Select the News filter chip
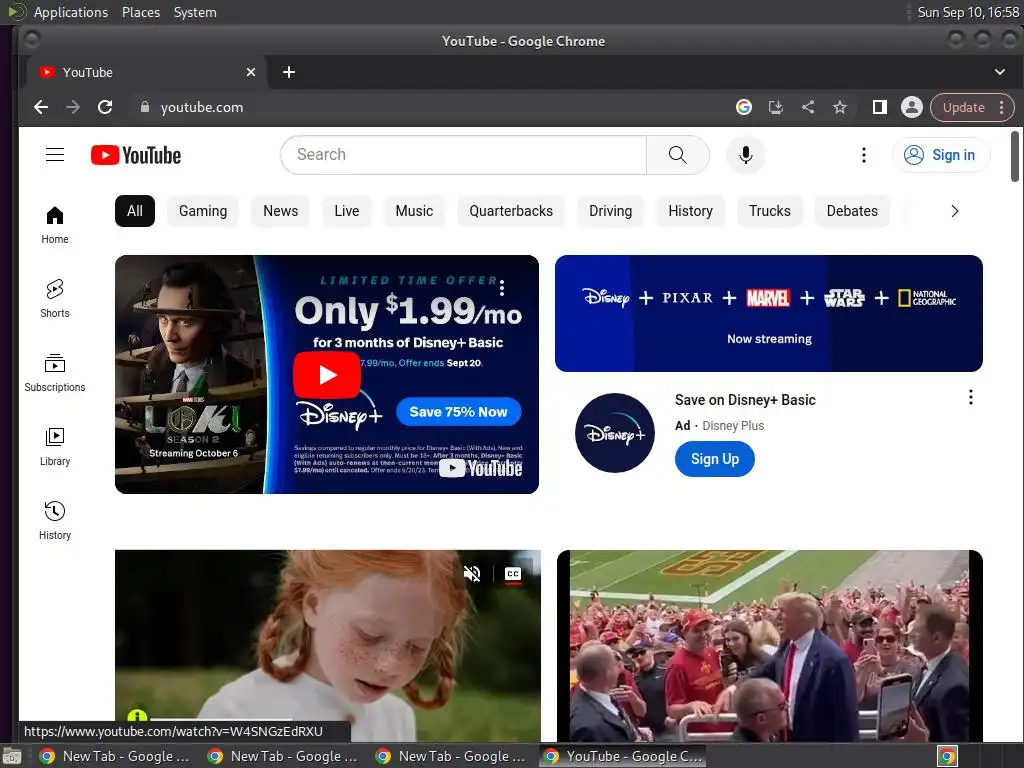The width and height of the screenshot is (1024, 768). click(281, 211)
